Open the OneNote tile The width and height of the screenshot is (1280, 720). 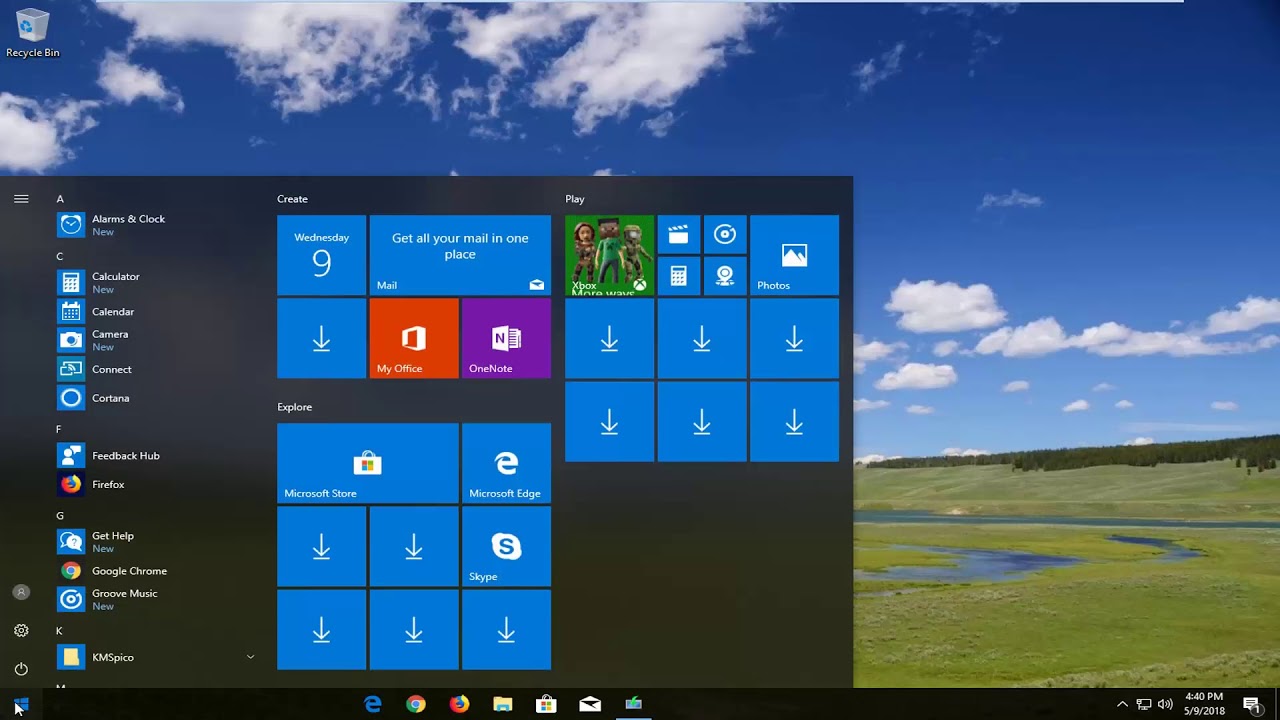click(x=506, y=338)
